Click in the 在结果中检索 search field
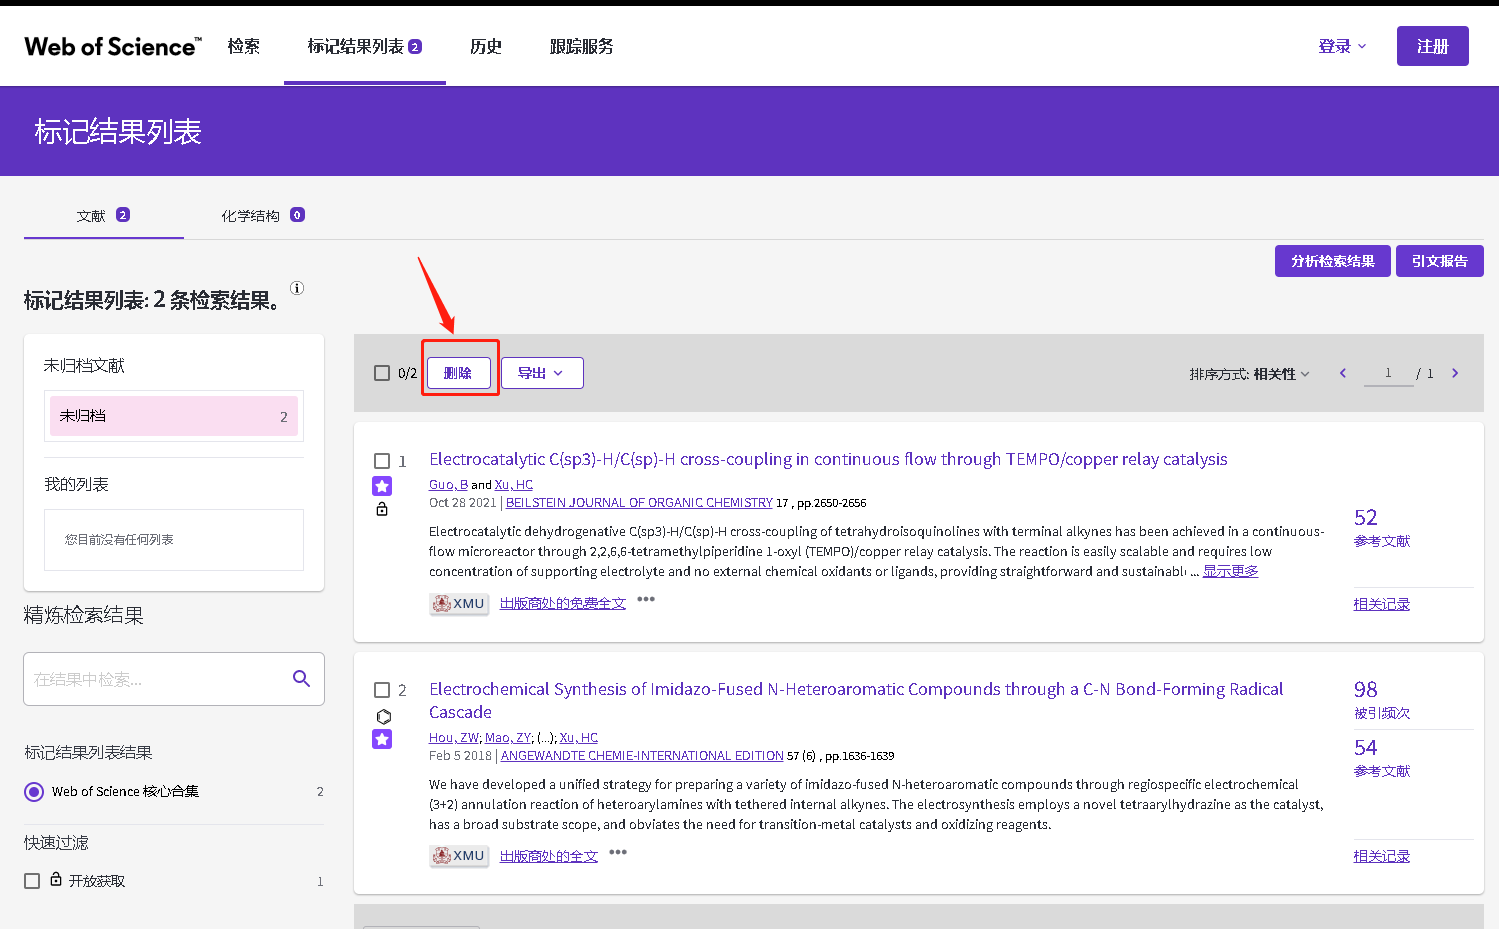Screen dimensions: 1499x929 tap(155, 680)
